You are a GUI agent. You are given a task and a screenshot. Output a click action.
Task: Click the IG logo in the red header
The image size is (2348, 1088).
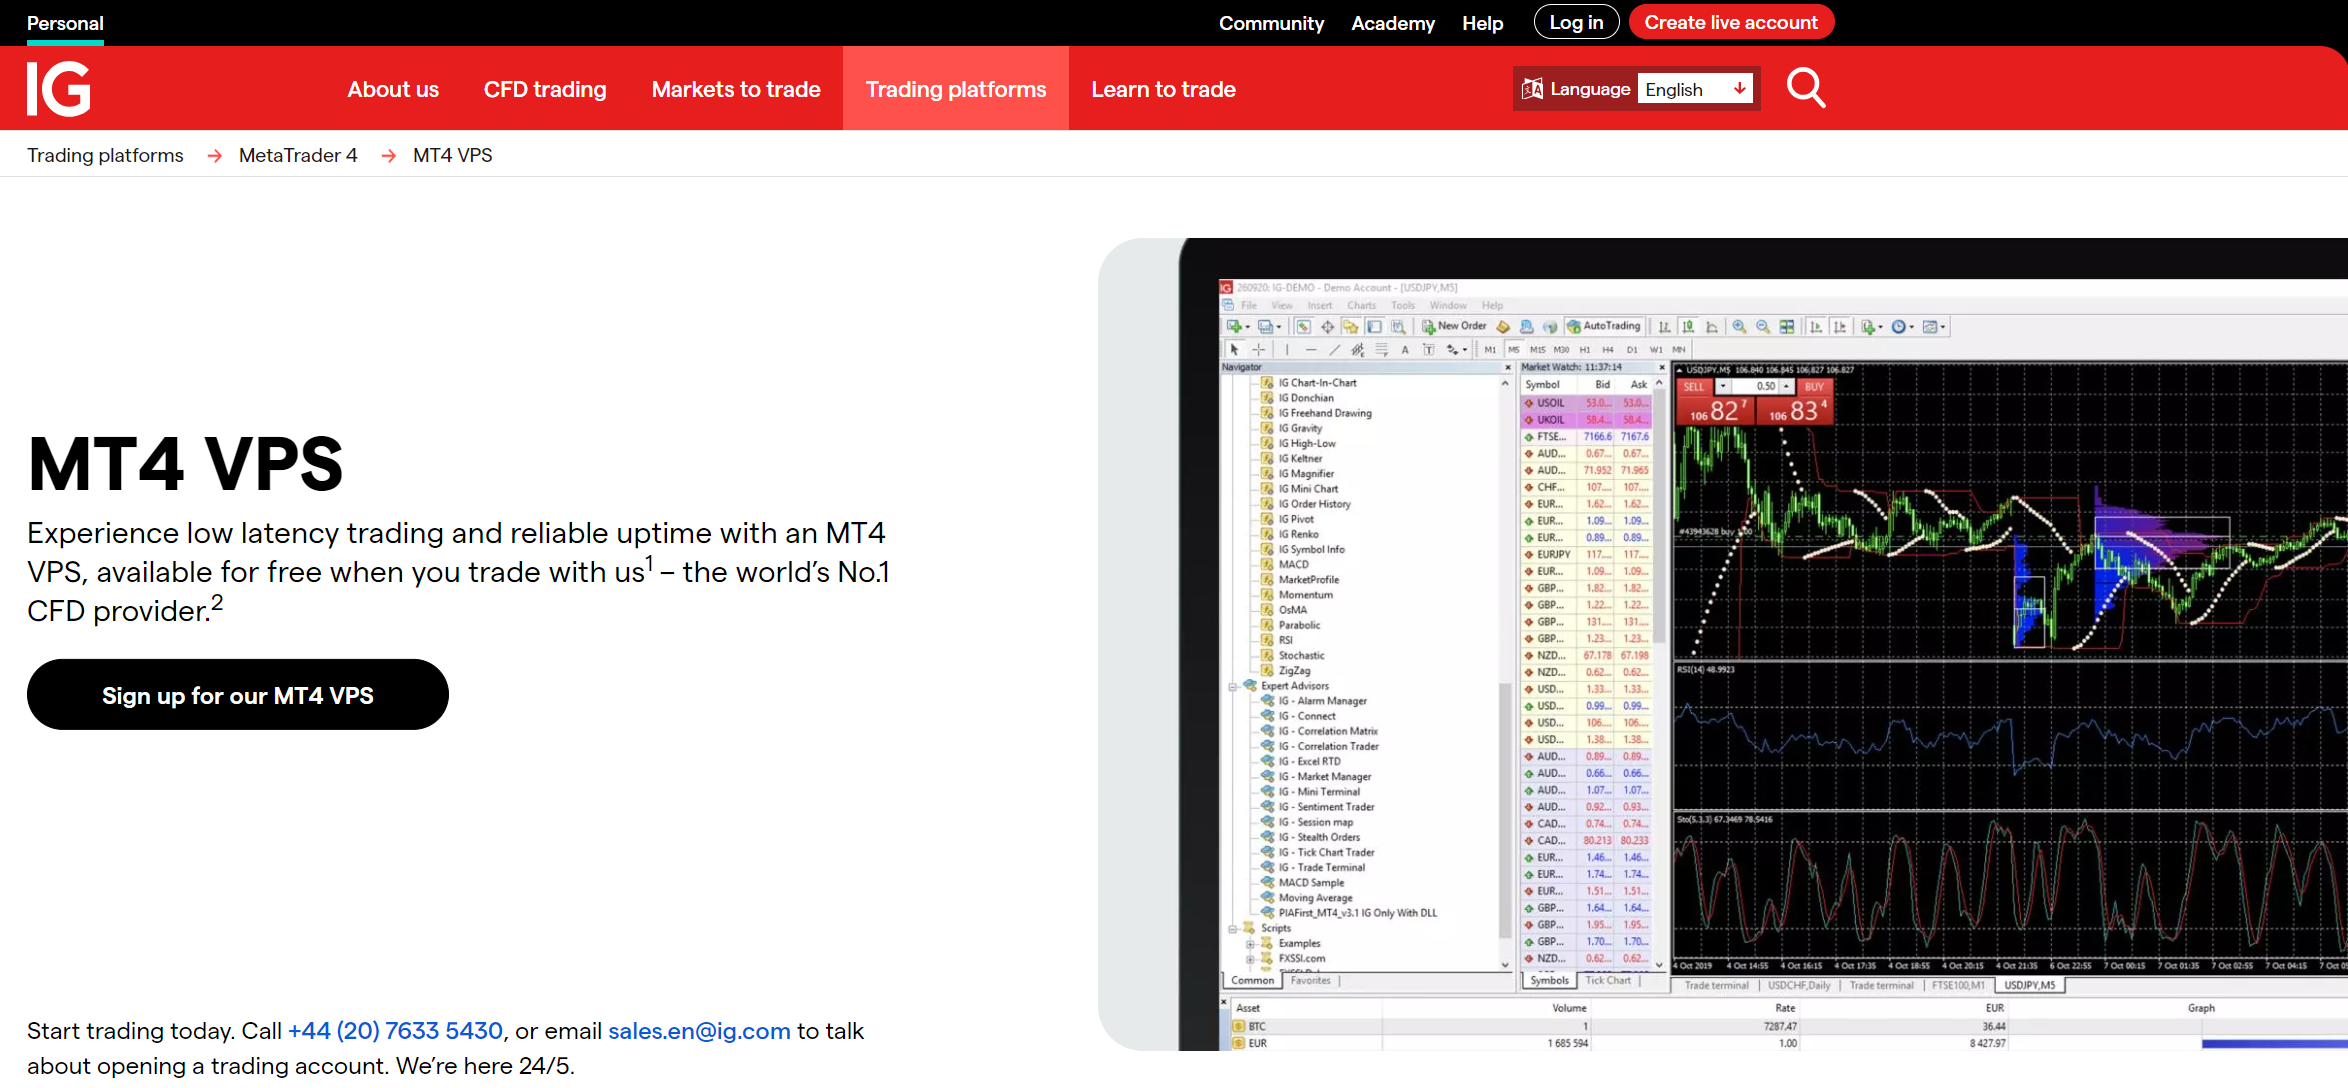(59, 89)
